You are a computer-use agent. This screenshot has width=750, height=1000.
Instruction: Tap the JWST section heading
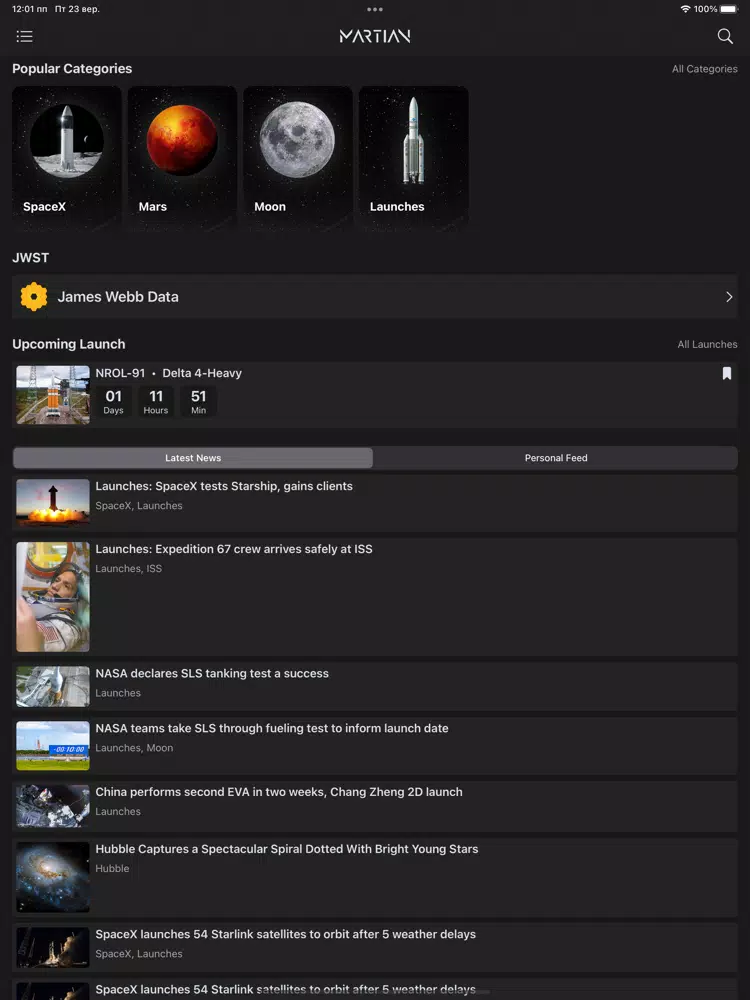(31, 258)
